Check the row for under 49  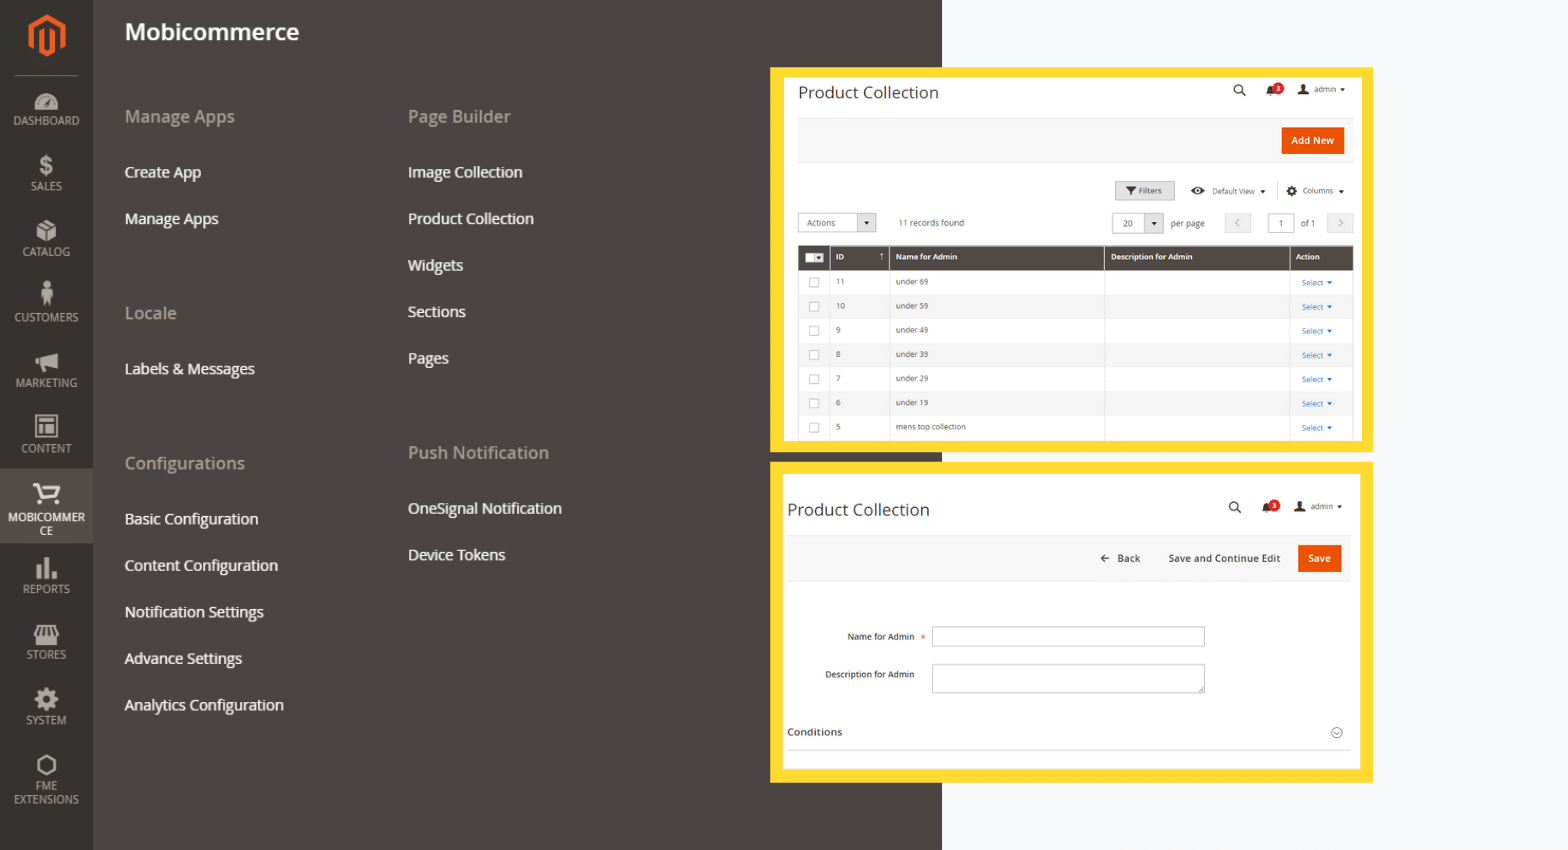click(x=814, y=331)
